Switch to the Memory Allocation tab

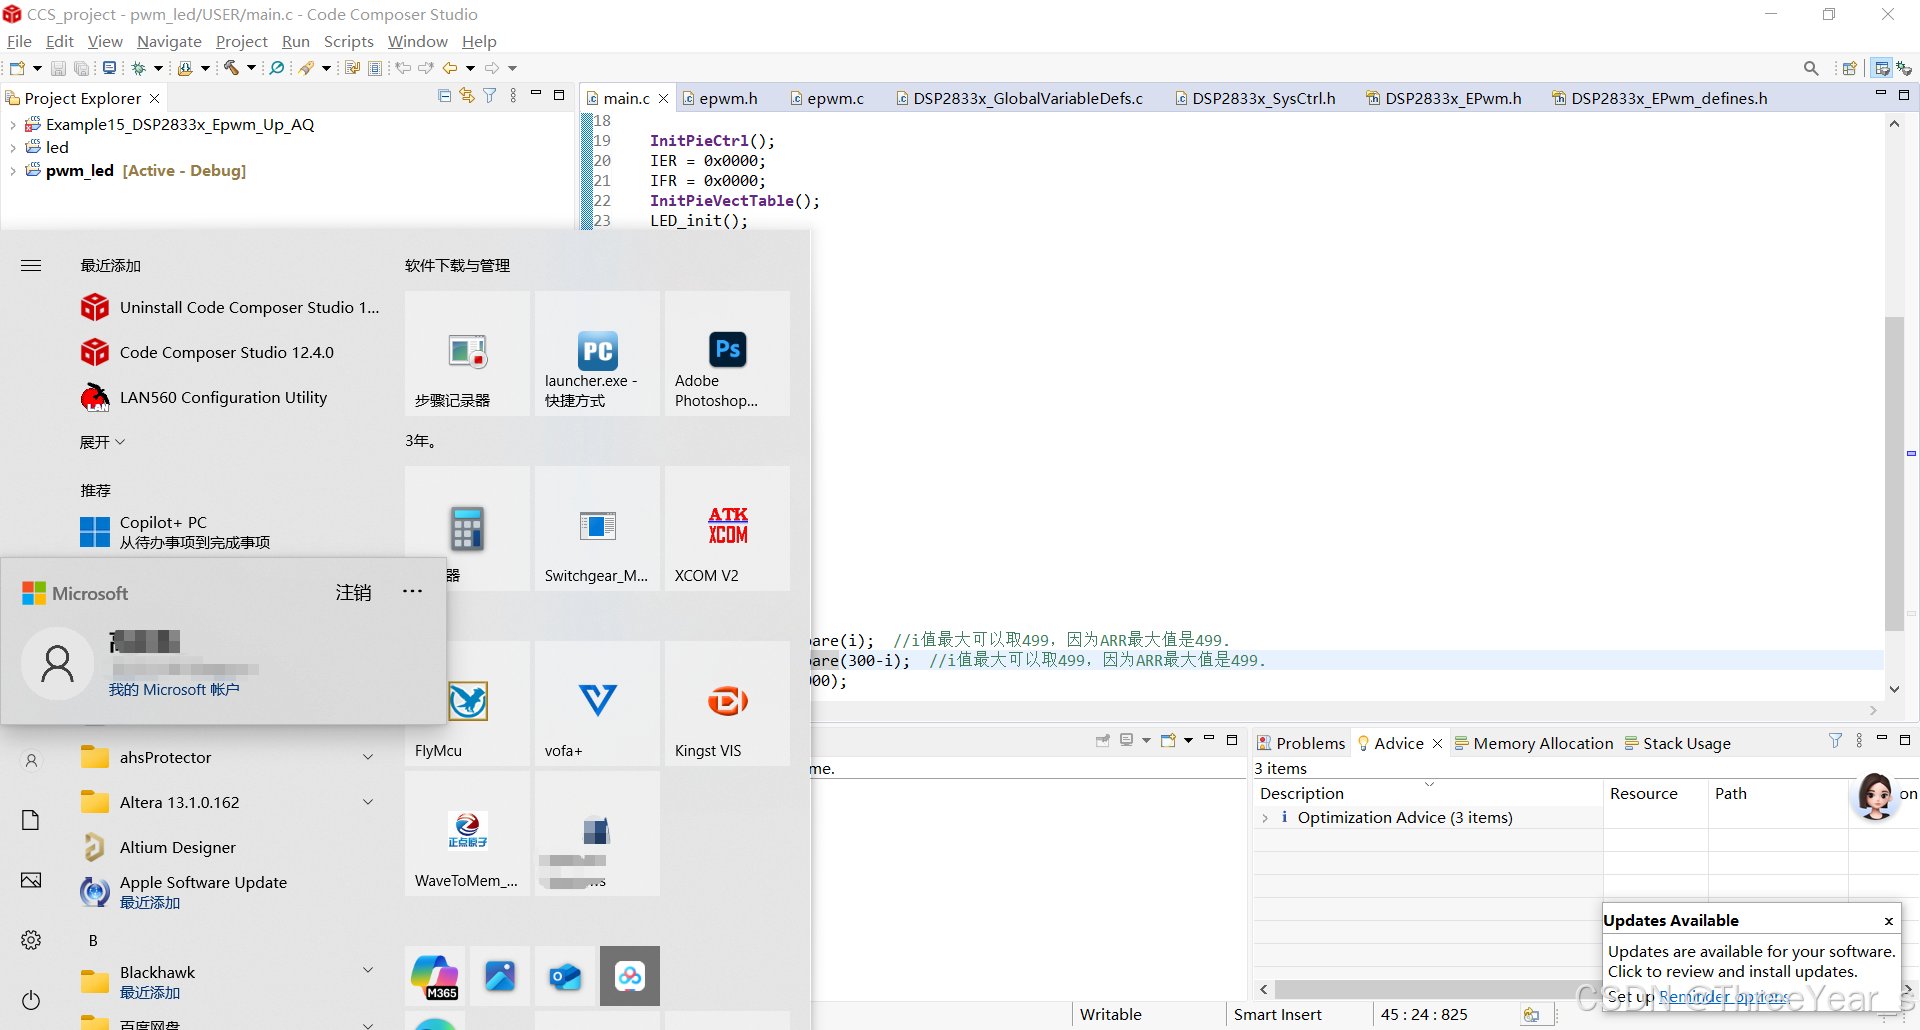pos(1534,743)
